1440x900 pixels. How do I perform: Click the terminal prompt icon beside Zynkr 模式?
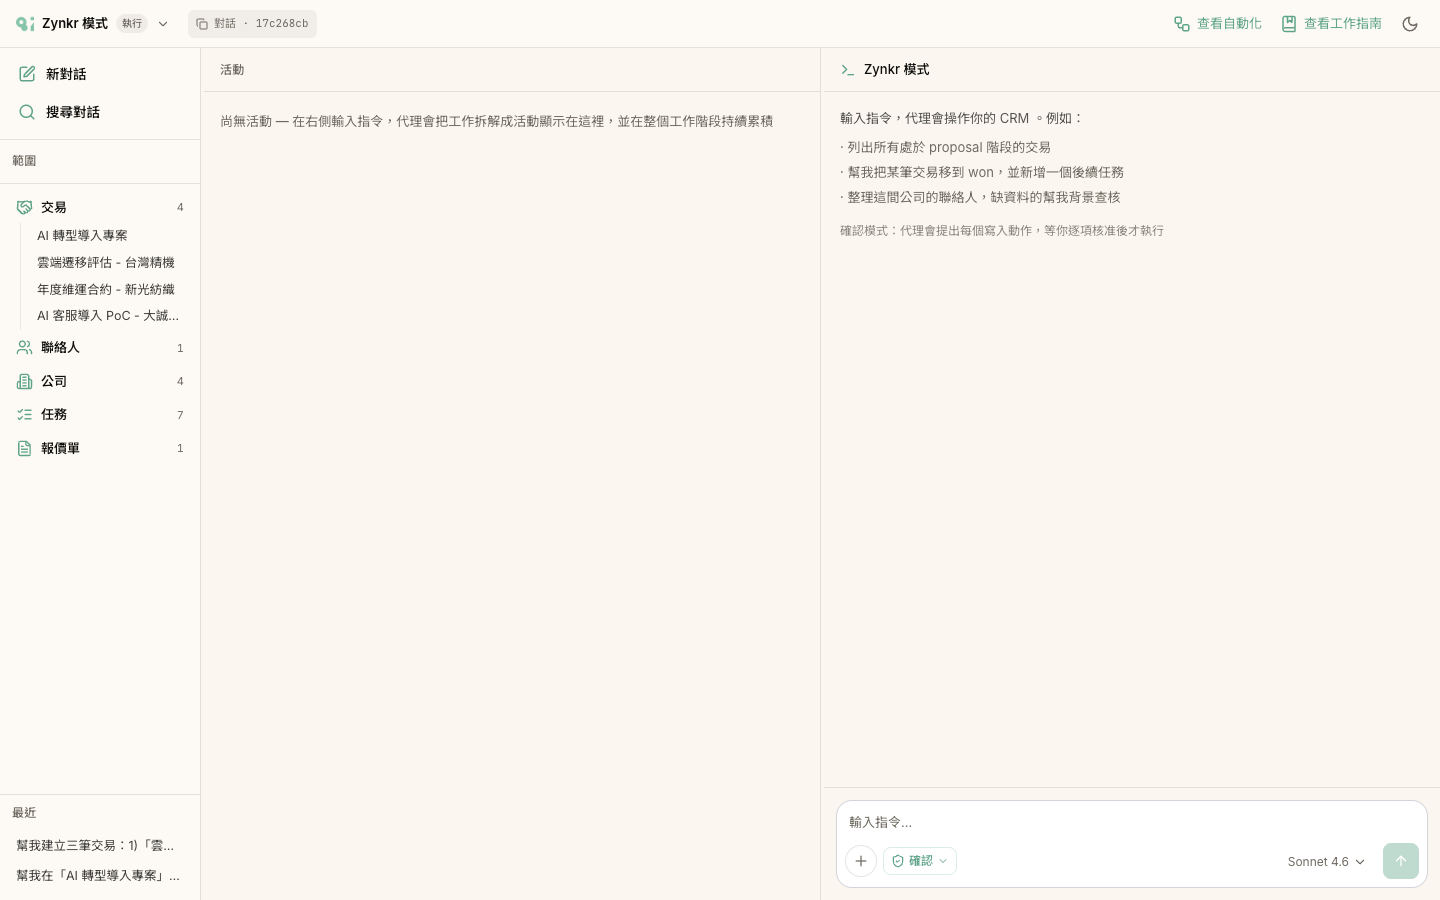pyautogui.click(x=848, y=70)
